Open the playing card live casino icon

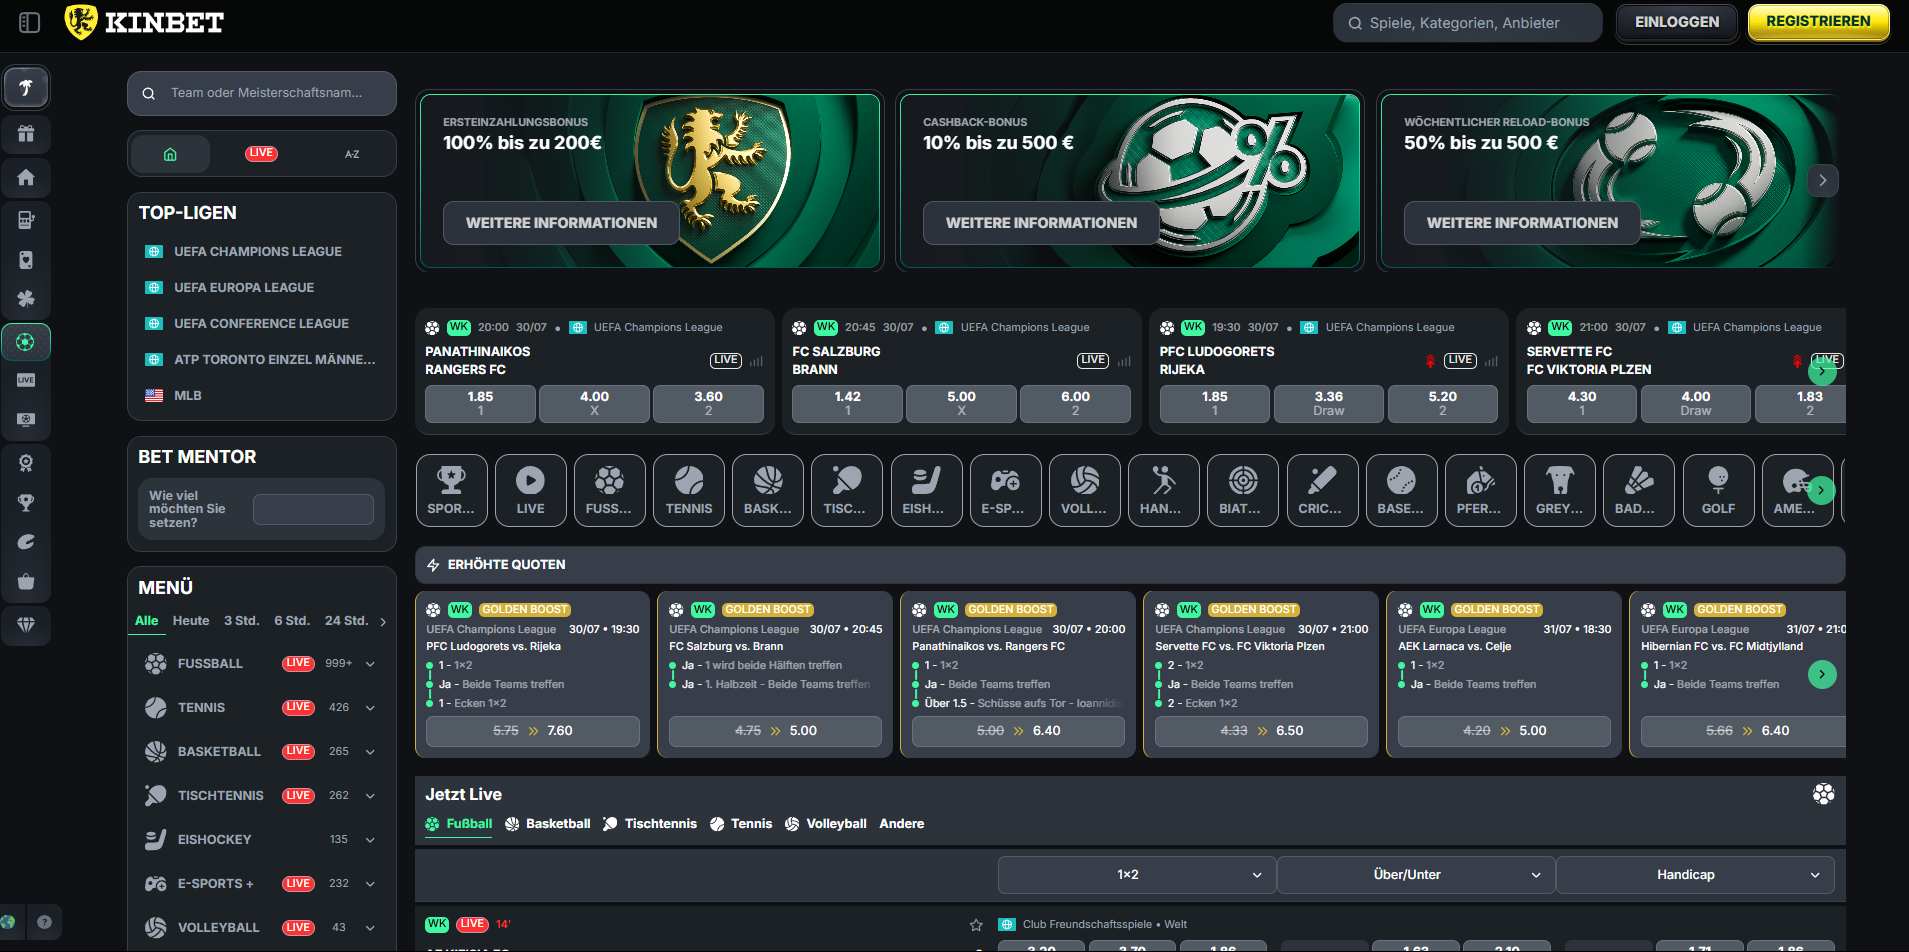point(26,260)
